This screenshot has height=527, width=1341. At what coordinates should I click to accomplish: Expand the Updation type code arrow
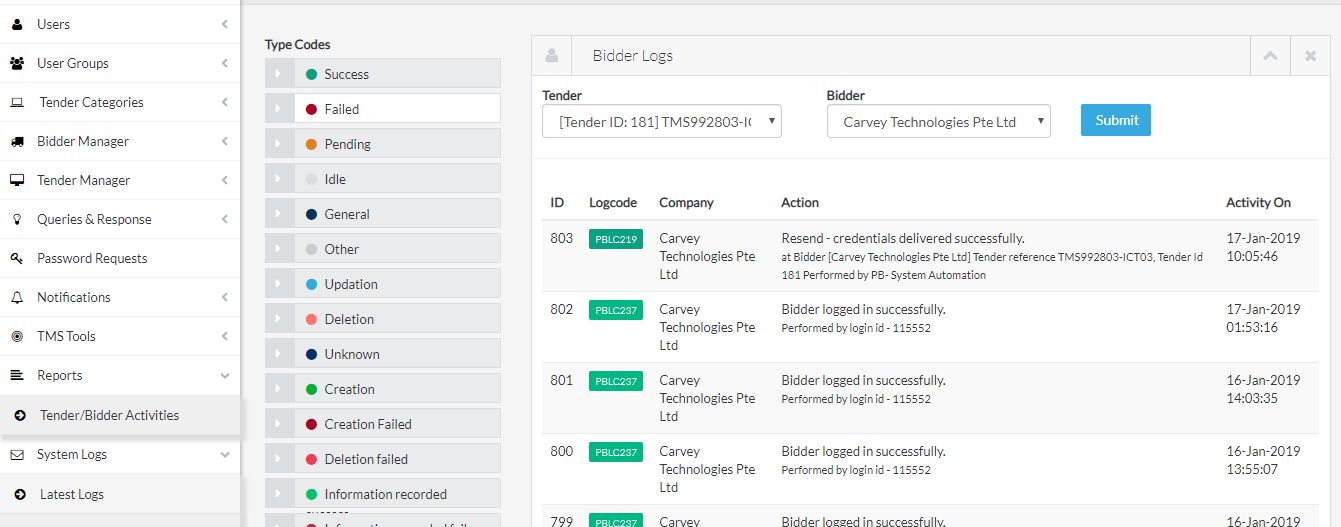279,284
